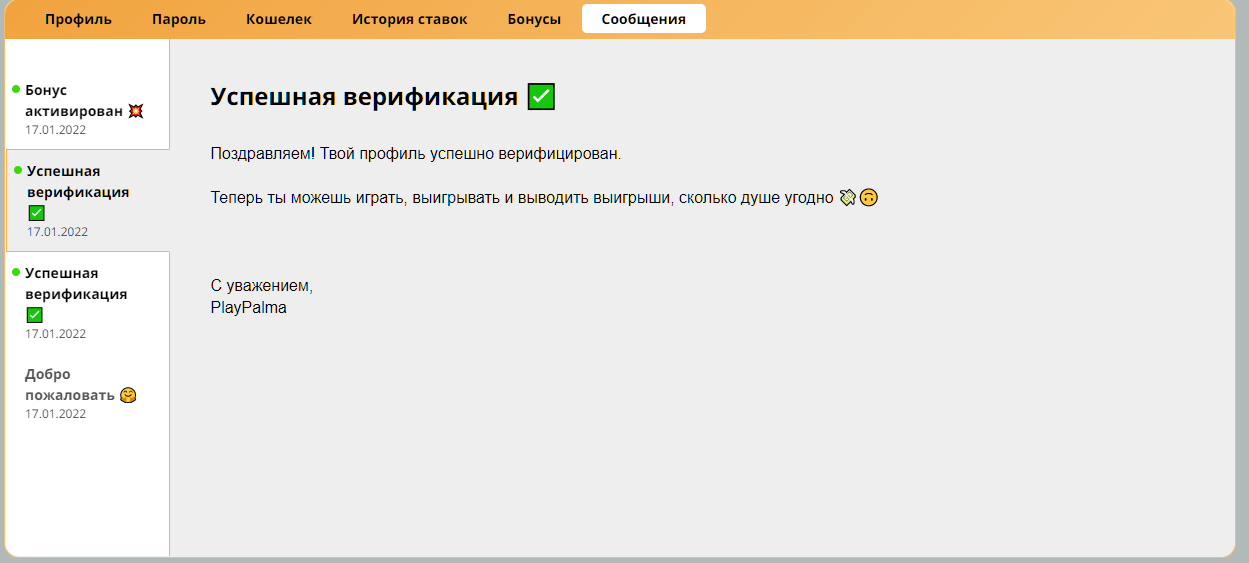This screenshot has width=1249, height=563.
Task: Open the Кошелек tab
Action: pos(279,19)
